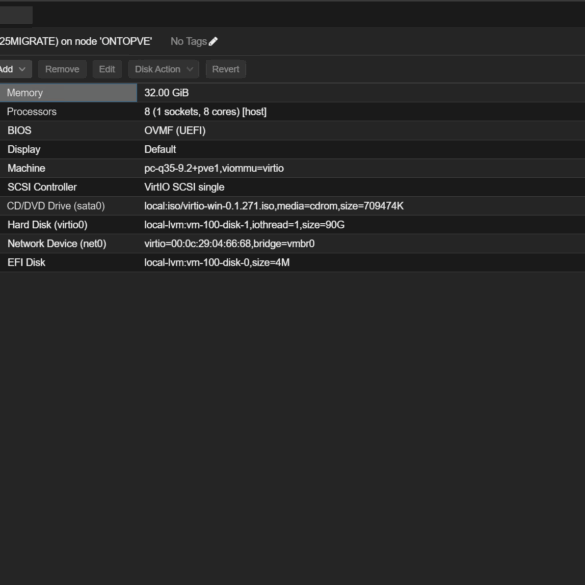Viewport: 585px width, 585px height.
Task: Click the 32.00 GiB memory value
Action: tap(166, 93)
